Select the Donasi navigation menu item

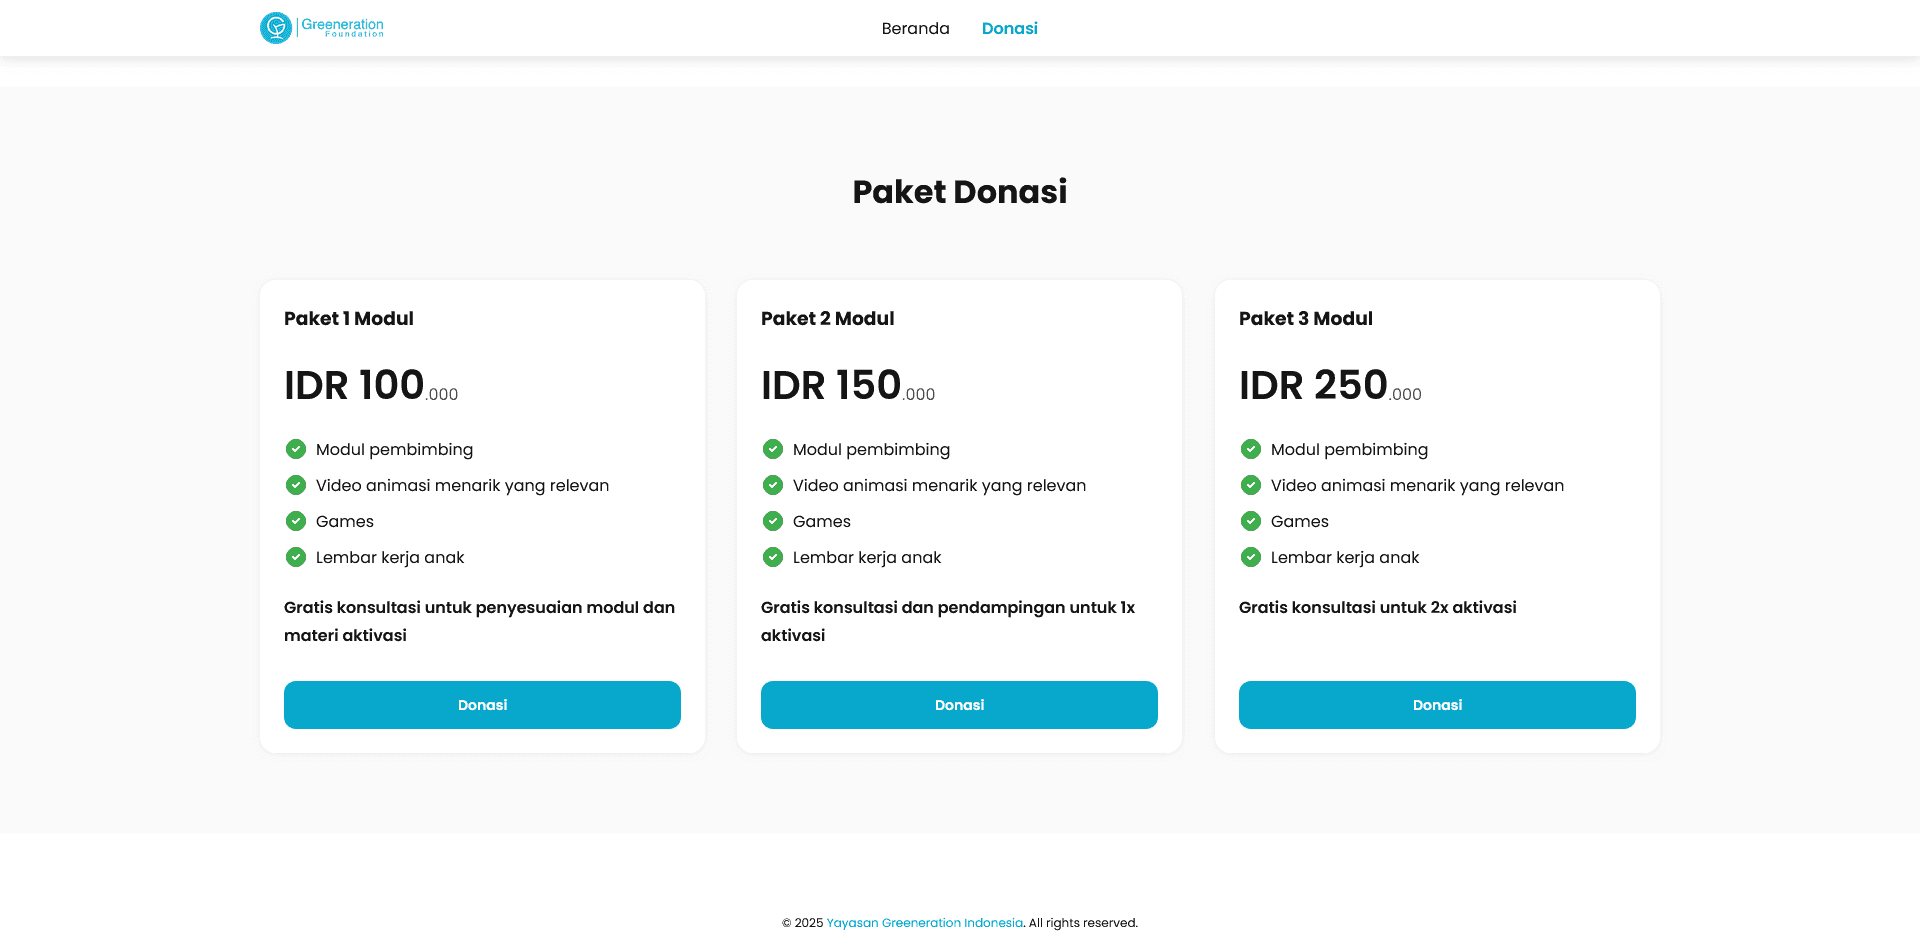(x=1010, y=28)
